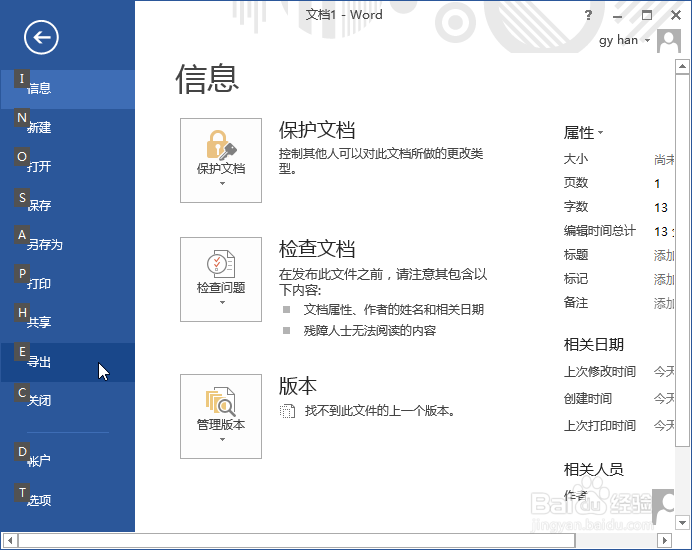692x550 pixels.
Task: Click the 编辑时间总计 label
Action: 599,231
